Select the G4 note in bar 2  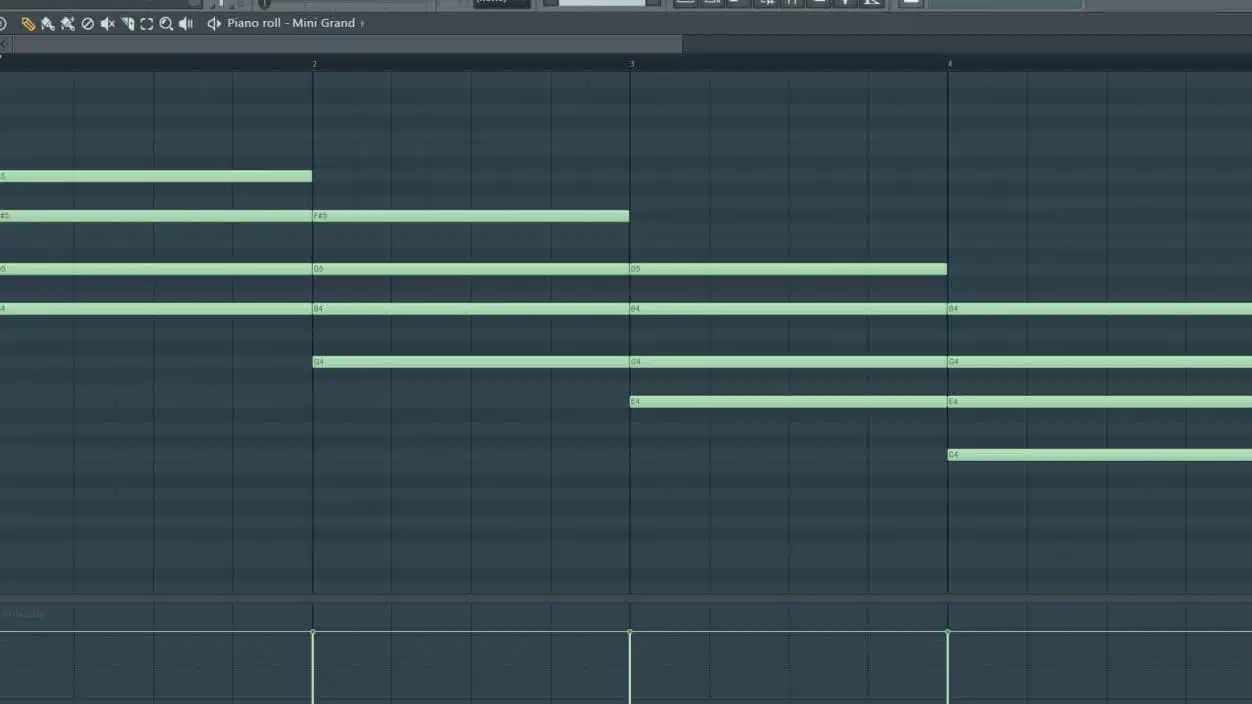(471, 362)
